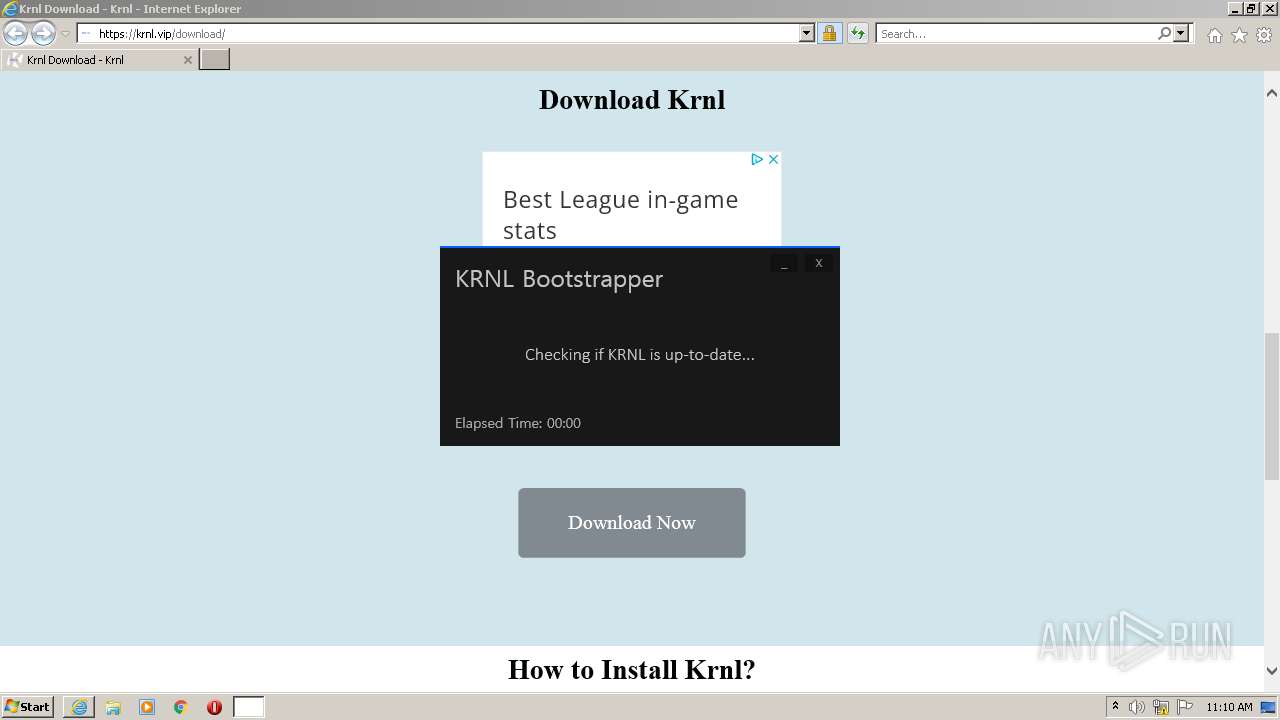The height and width of the screenshot is (720, 1280).
Task: Click Checking if KRNL is up-to-date text
Action: point(640,354)
